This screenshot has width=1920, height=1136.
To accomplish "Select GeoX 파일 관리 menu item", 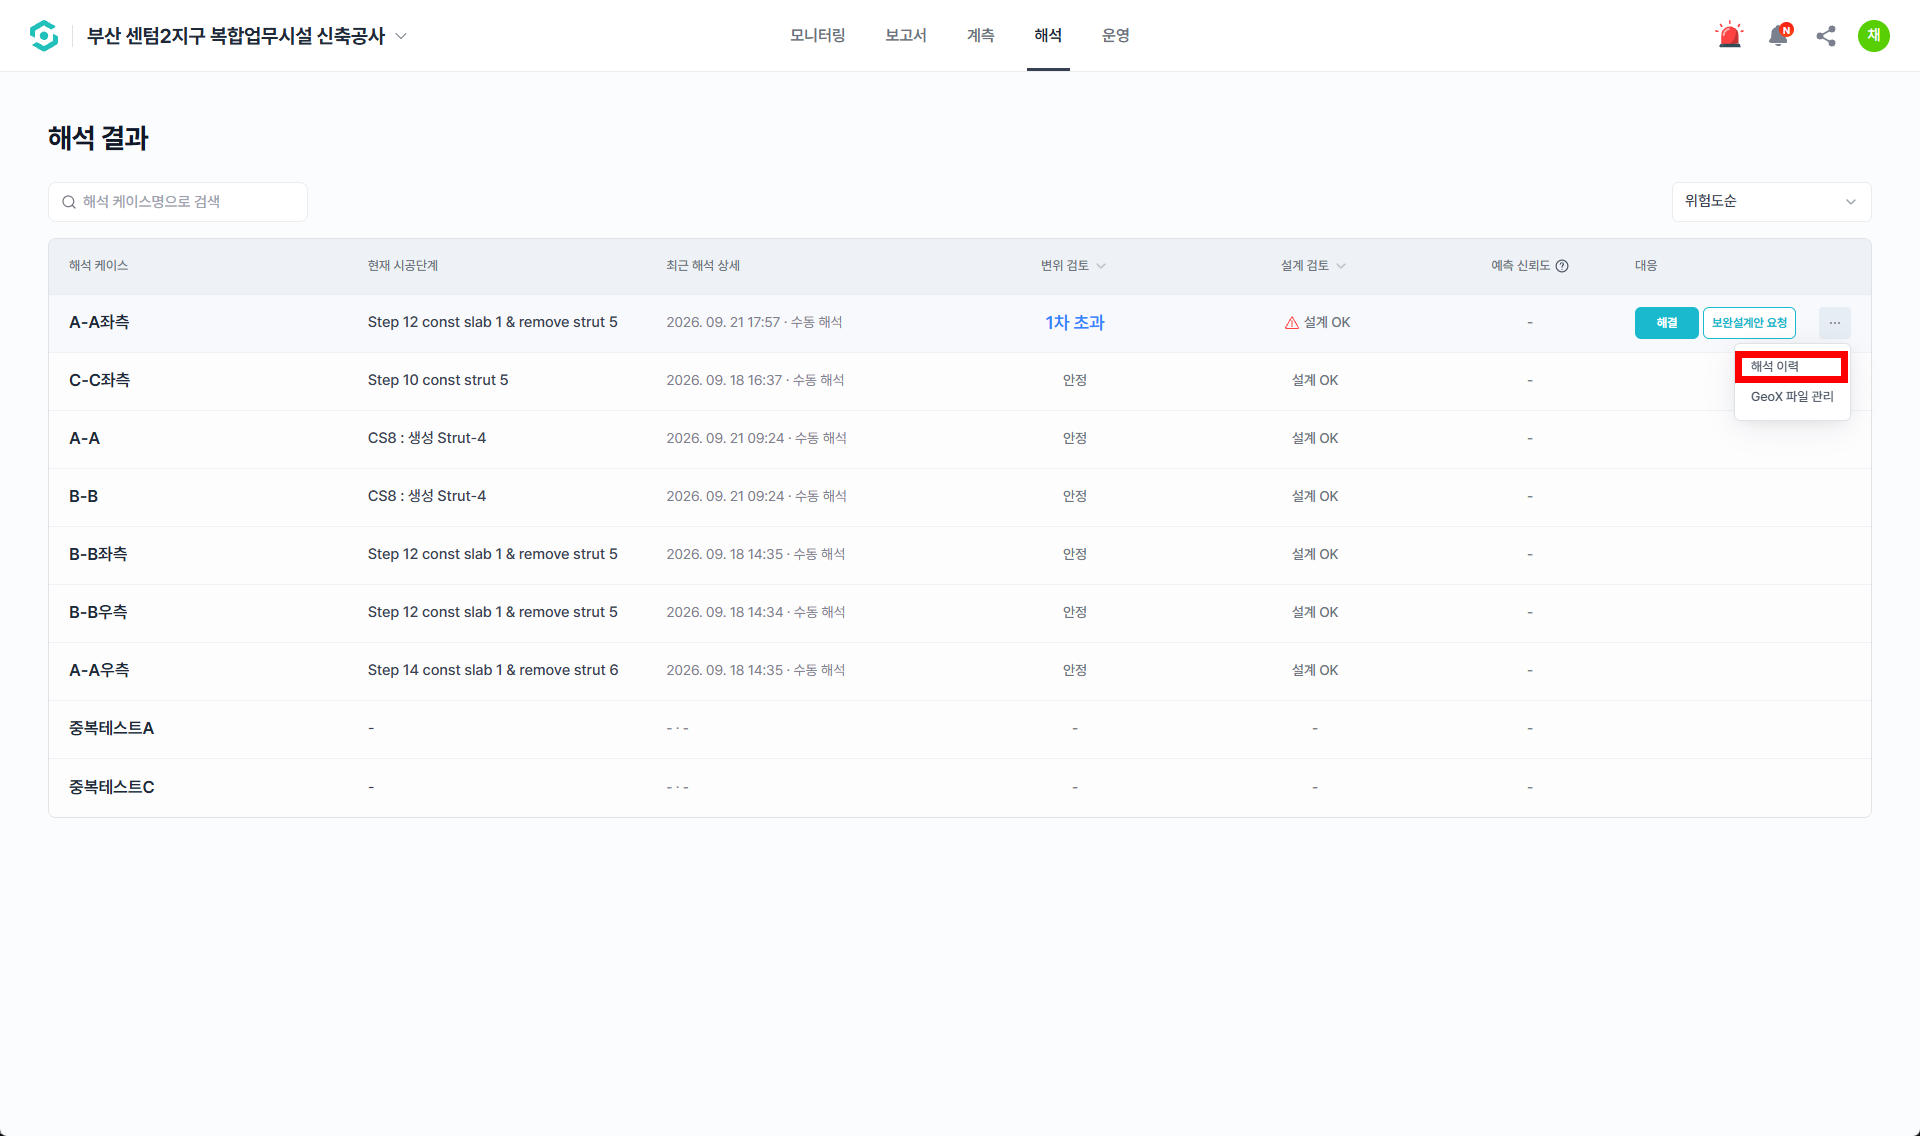I will tap(1792, 397).
